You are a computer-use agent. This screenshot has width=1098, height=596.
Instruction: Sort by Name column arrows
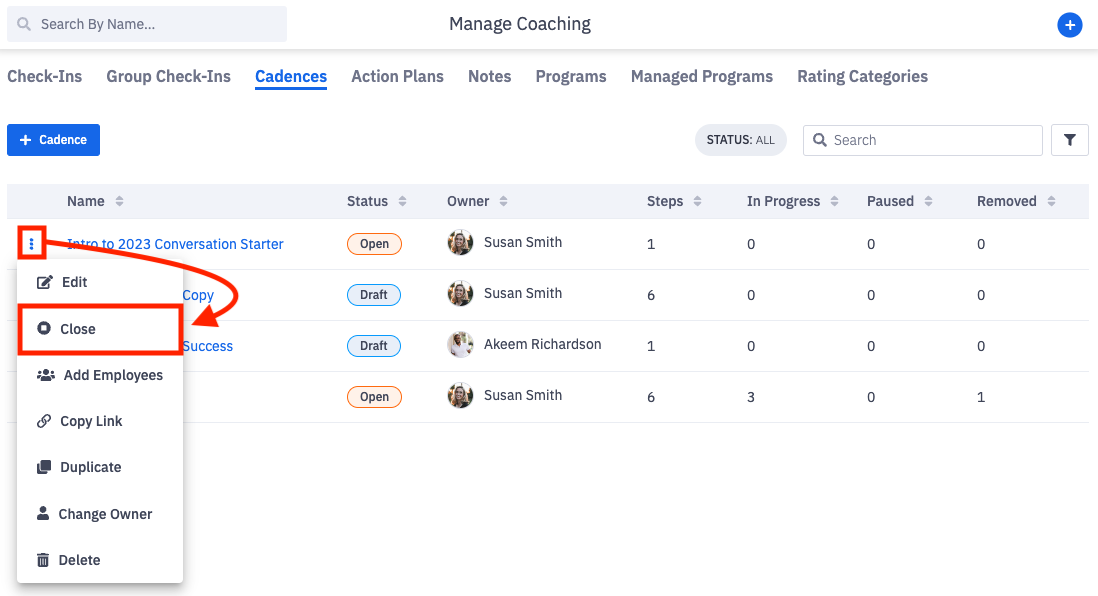(x=119, y=201)
